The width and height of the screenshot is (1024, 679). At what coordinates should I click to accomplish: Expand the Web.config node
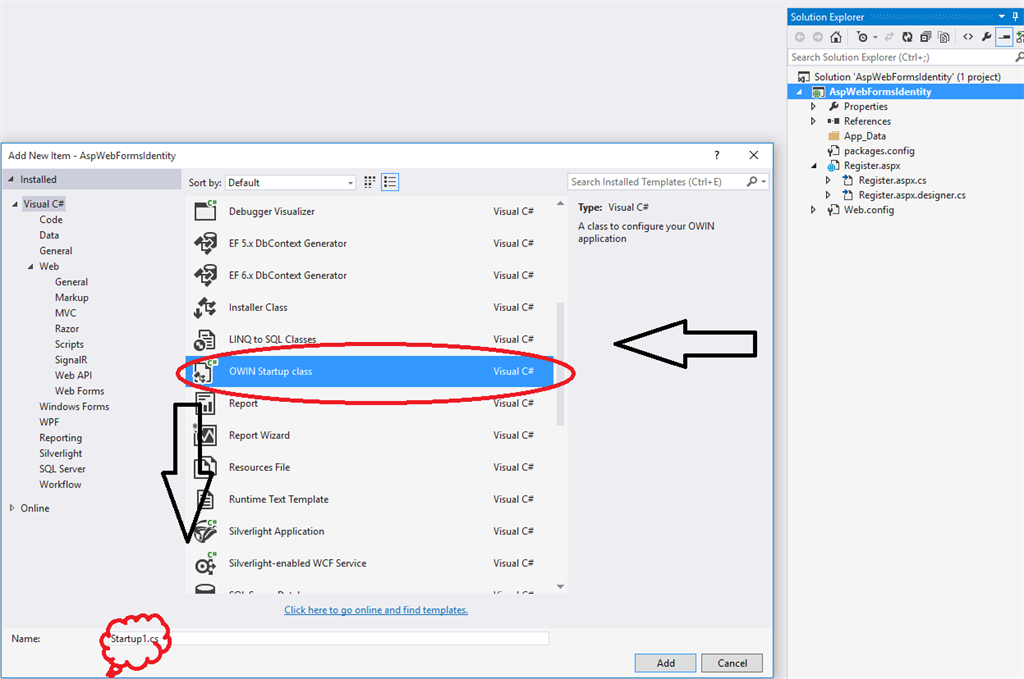tap(813, 210)
